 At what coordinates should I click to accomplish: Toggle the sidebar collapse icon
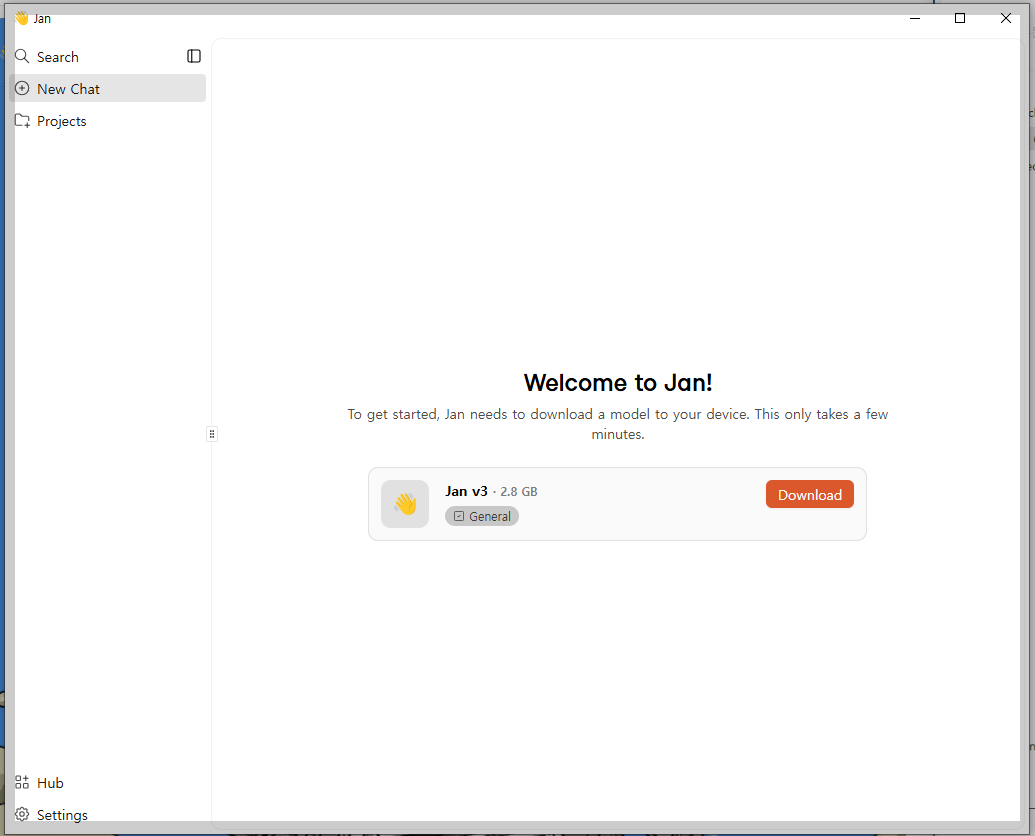tap(193, 56)
